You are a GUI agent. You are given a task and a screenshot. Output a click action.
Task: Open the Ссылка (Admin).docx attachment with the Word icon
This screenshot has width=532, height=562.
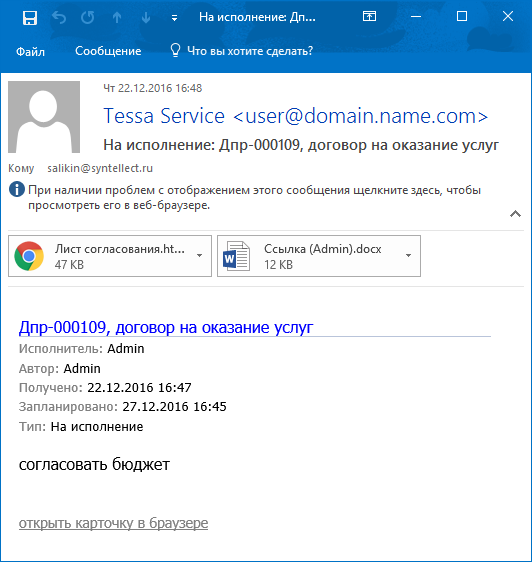(310, 256)
